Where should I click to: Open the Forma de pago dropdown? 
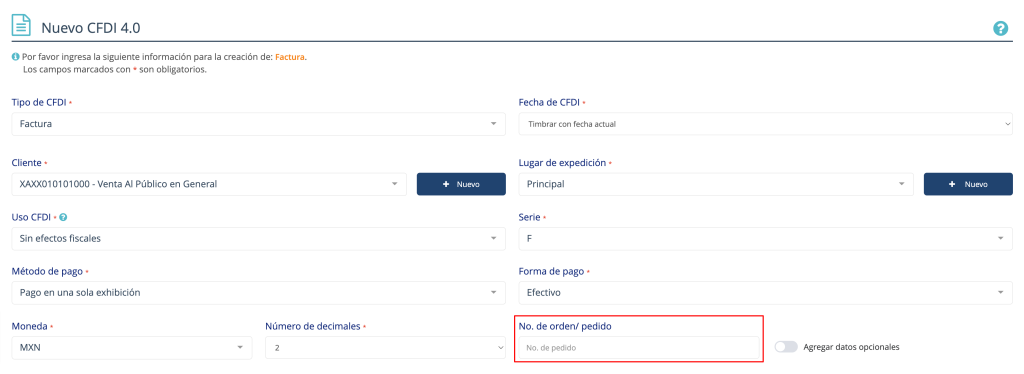(x=765, y=293)
